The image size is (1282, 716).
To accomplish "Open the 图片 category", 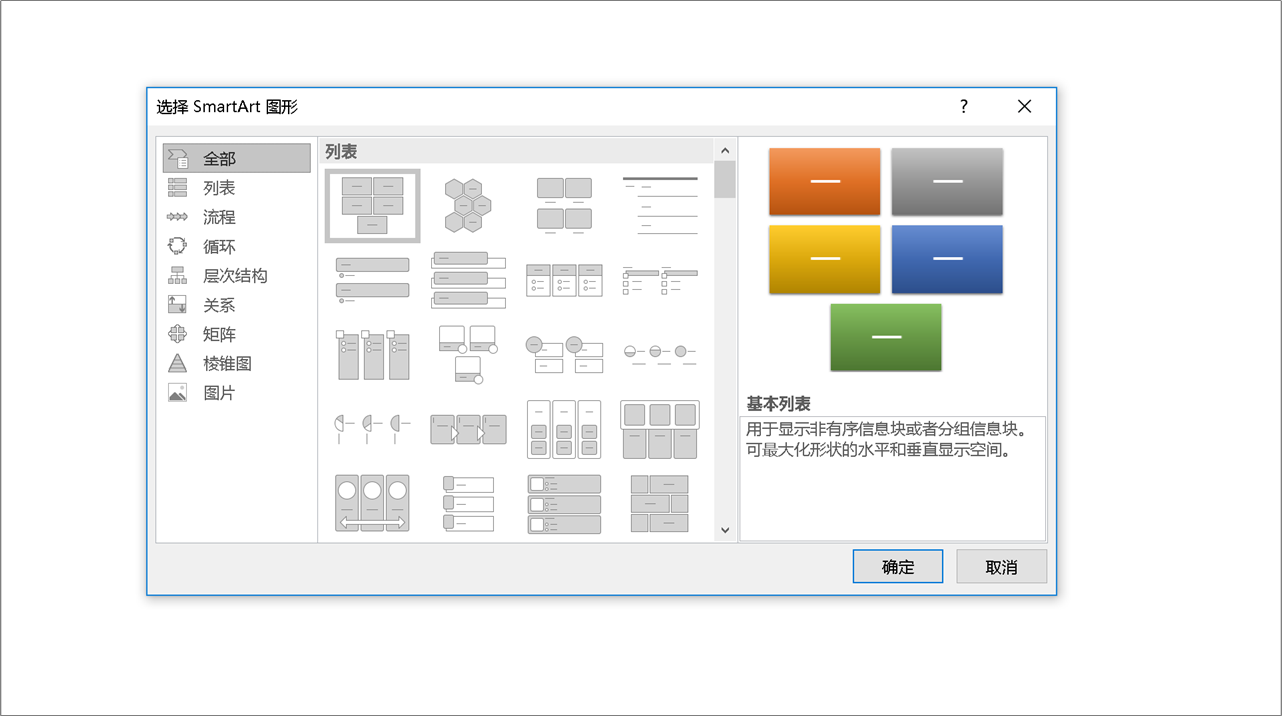I will [x=236, y=393].
